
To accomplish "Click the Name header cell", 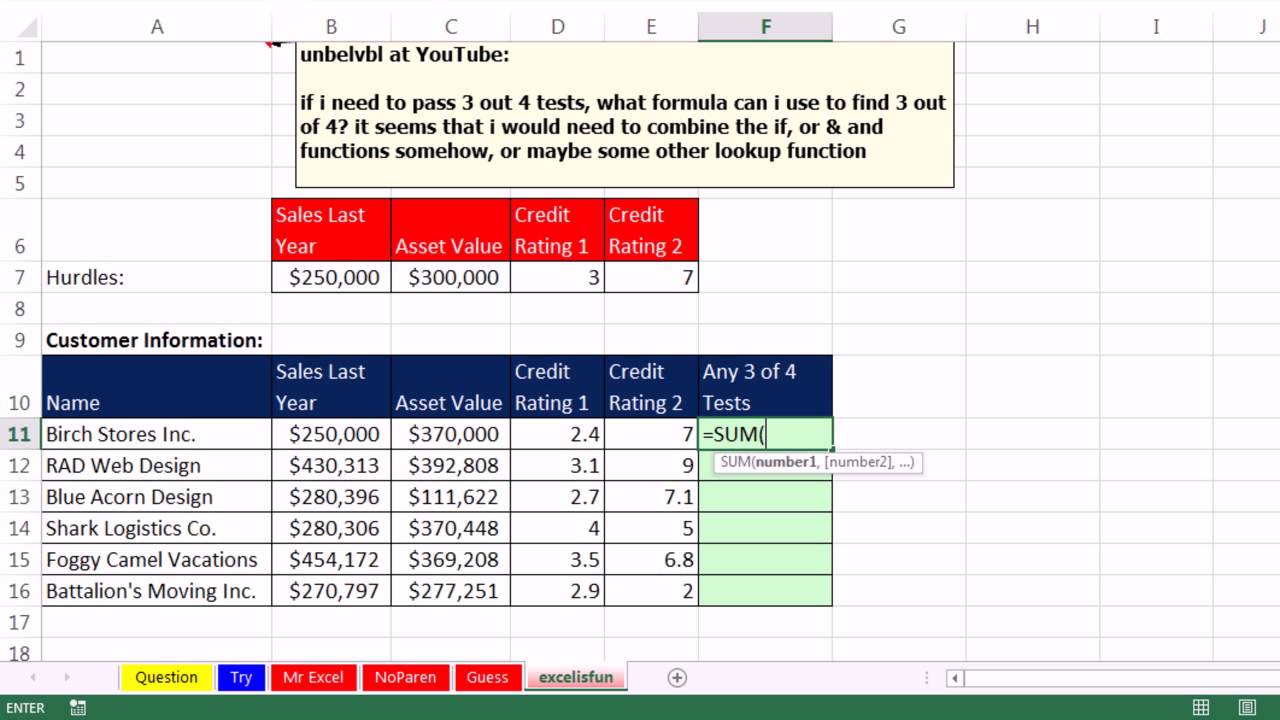I will click(x=157, y=387).
